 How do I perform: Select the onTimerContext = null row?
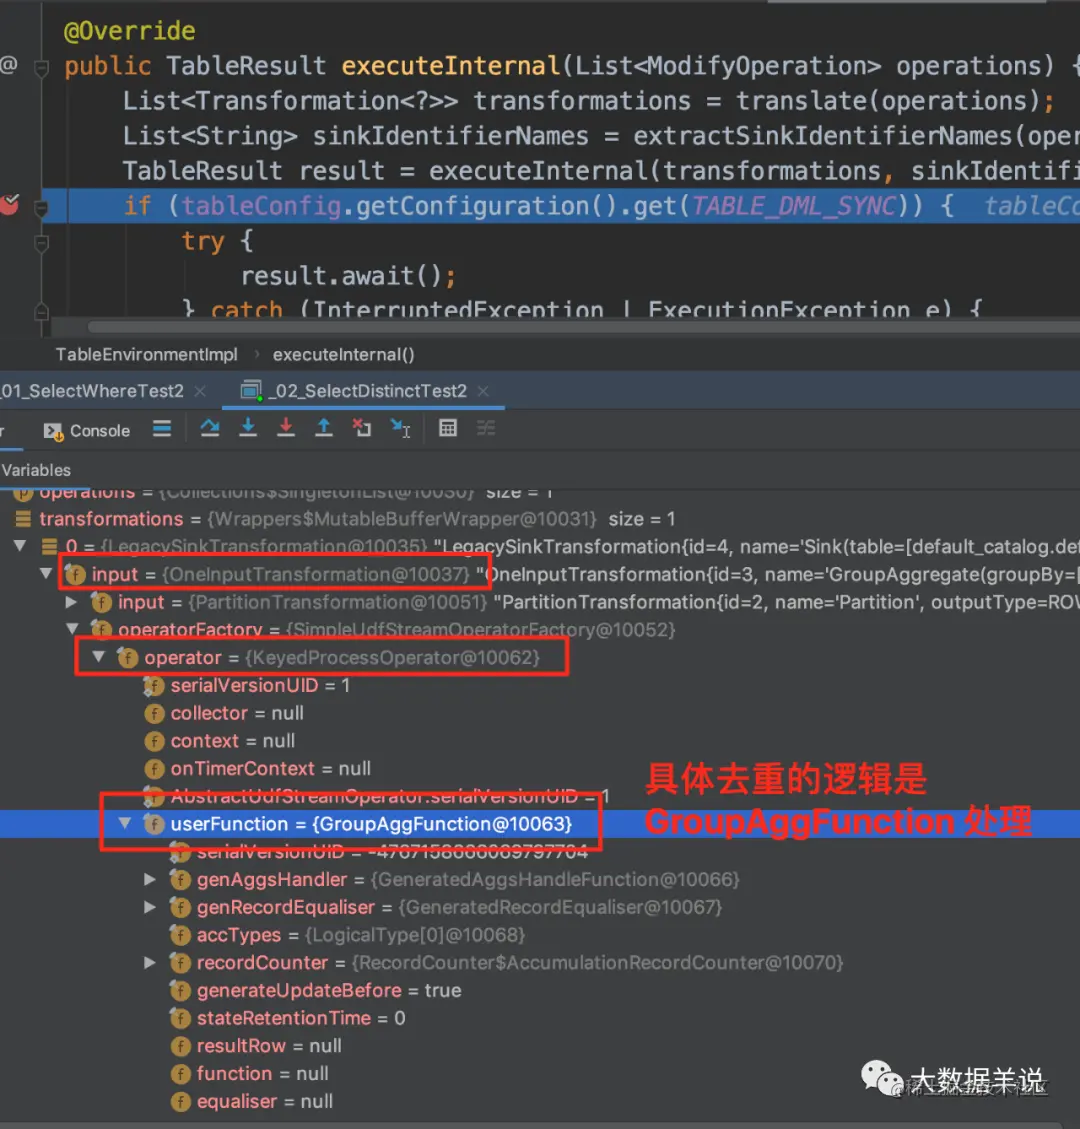click(540, 768)
